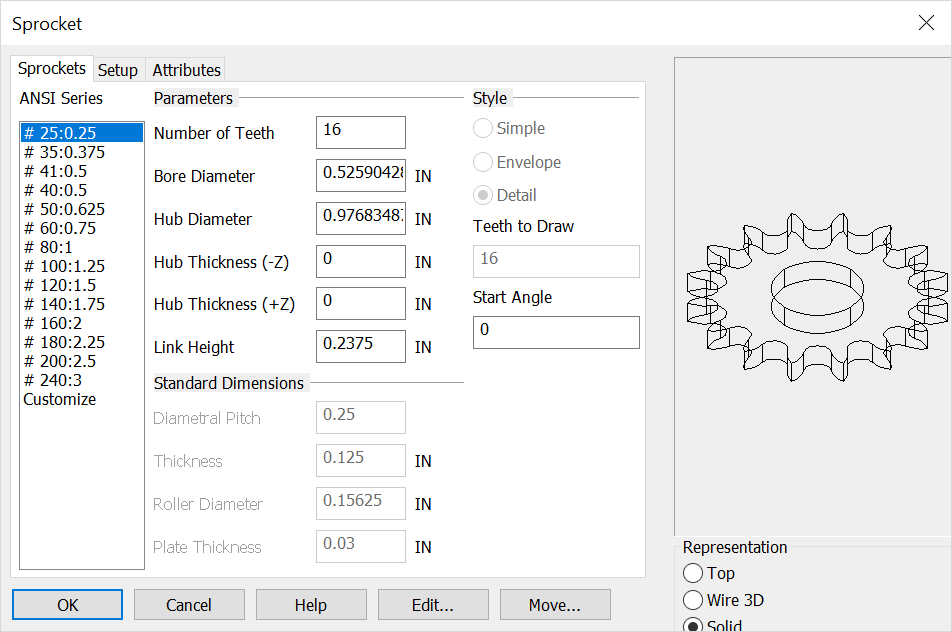
Task: Confirm the sprocket settings with OK
Action: [66, 604]
